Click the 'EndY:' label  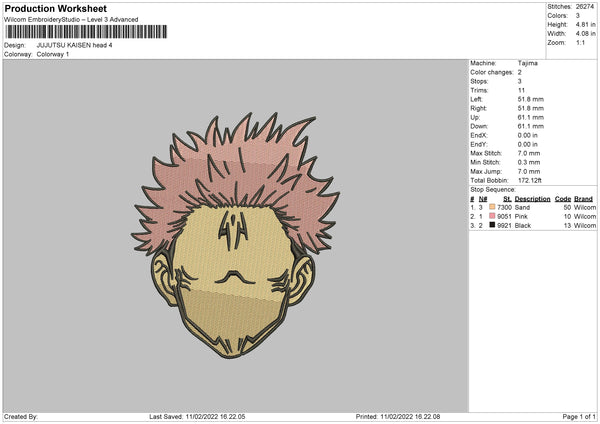pos(479,144)
